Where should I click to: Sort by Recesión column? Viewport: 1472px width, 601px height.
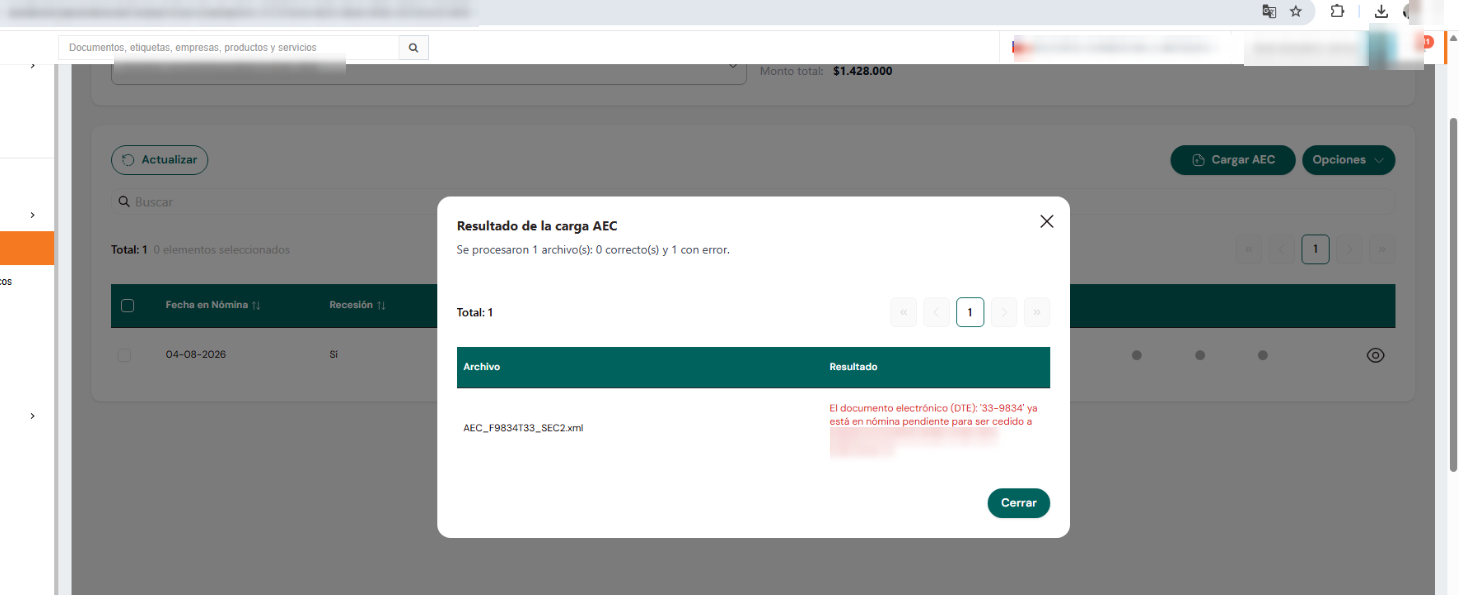coord(357,305)
